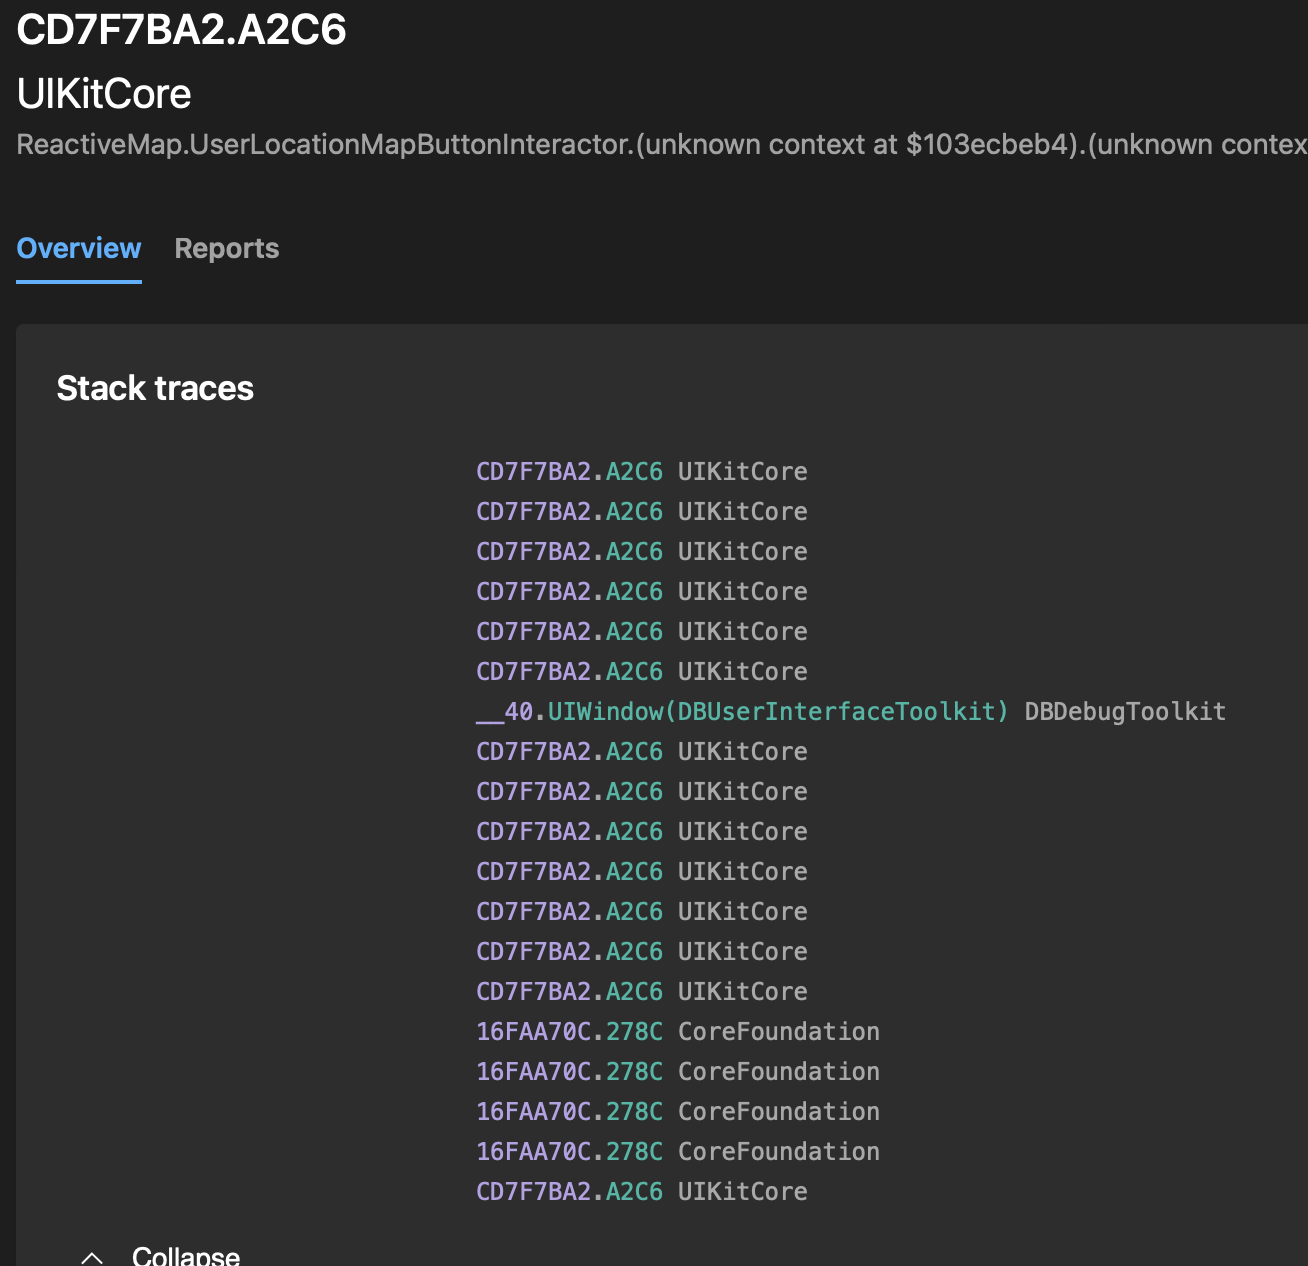This screenshot has width=1308, height=1266.
Task: Select the Overview tab
Action: click(x=78, y=248)
